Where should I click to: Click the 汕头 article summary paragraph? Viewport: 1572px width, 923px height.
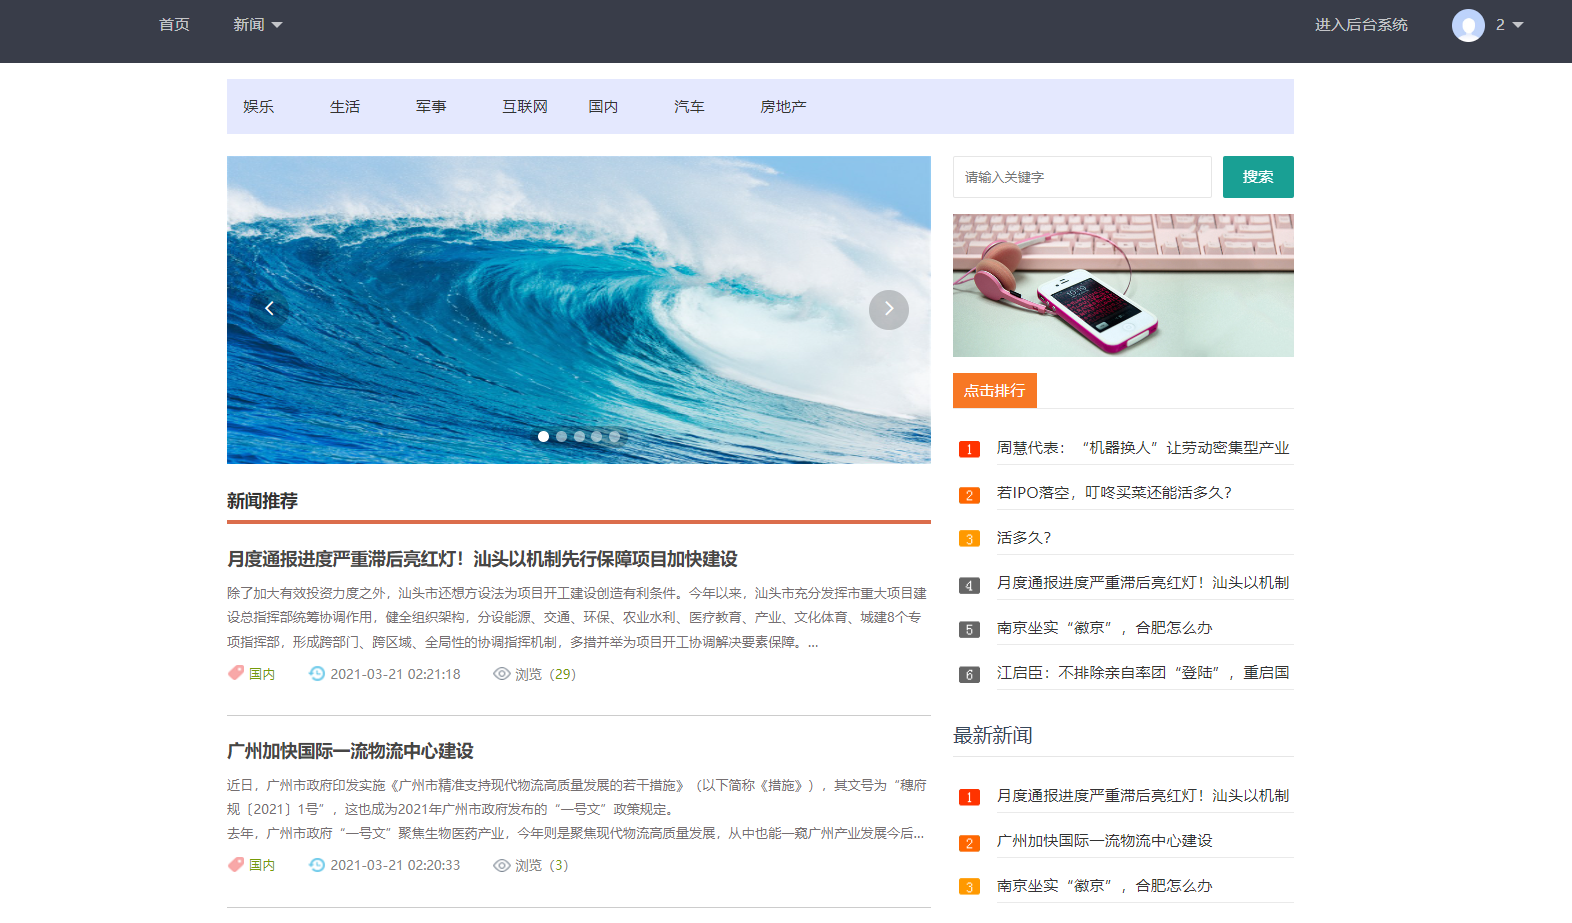point(578,617)
